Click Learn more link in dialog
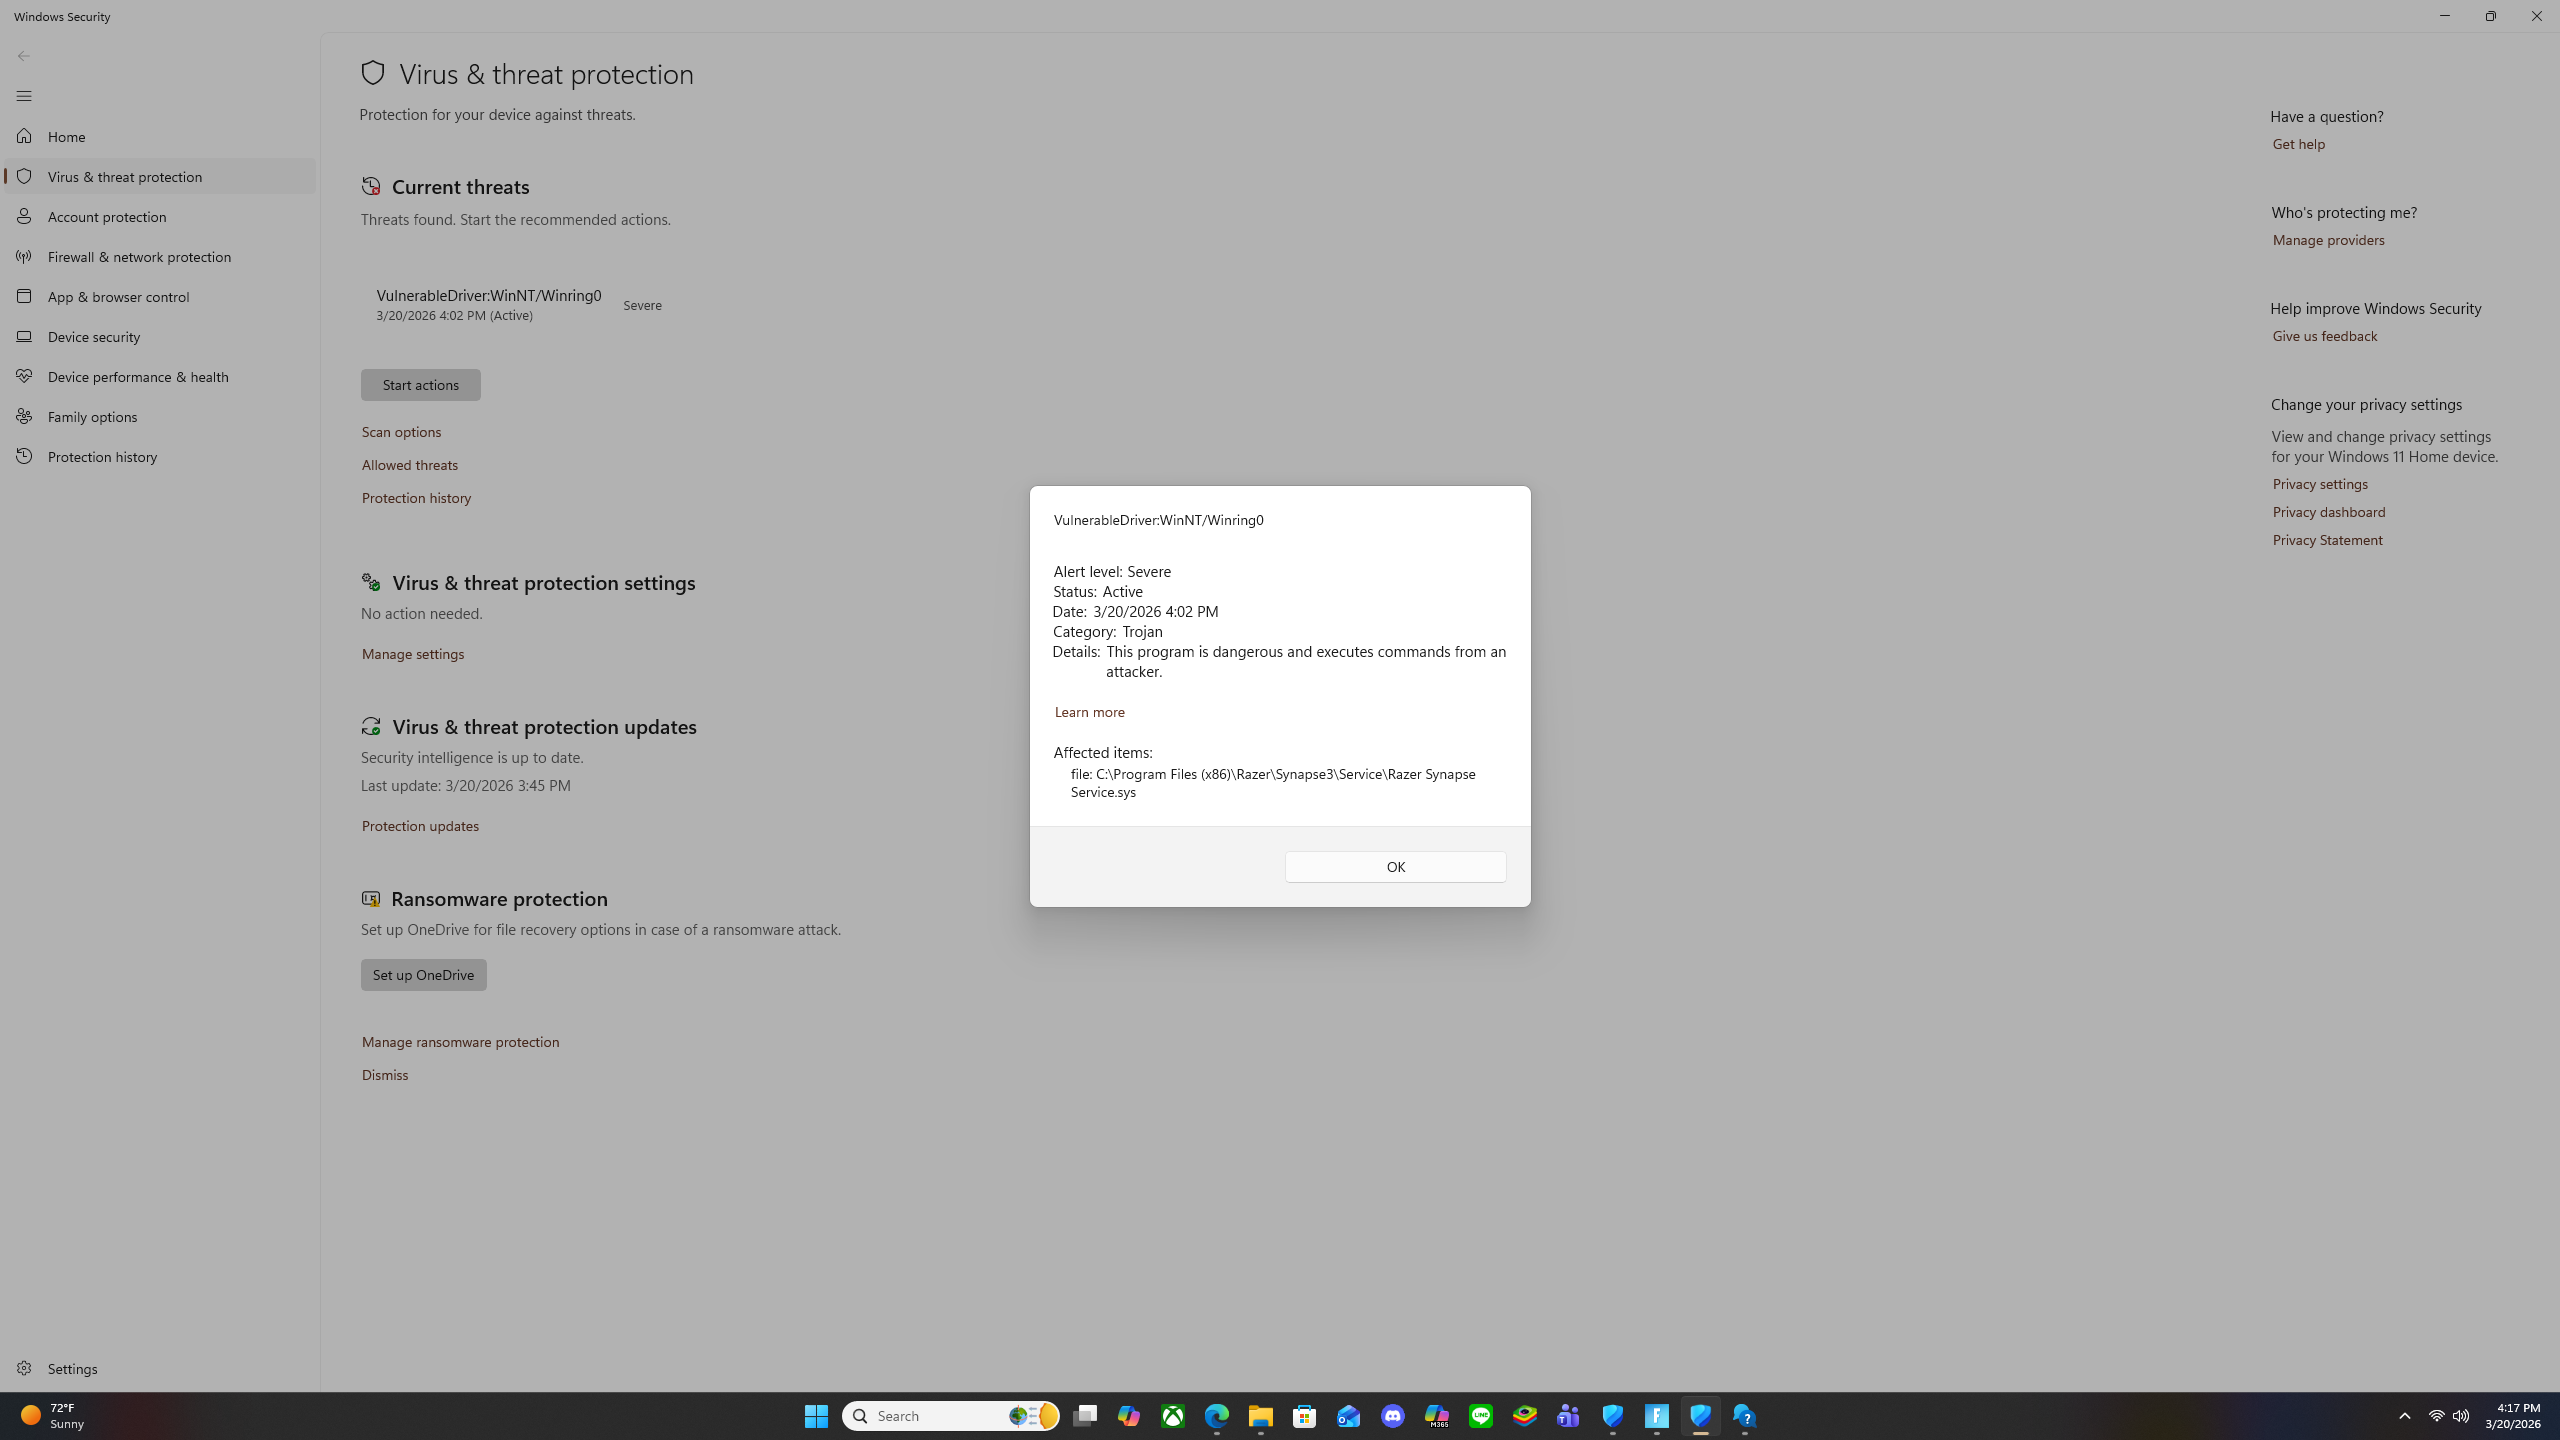The height and width of the screenshot is (1440, 2560). tap(1089, 712)
